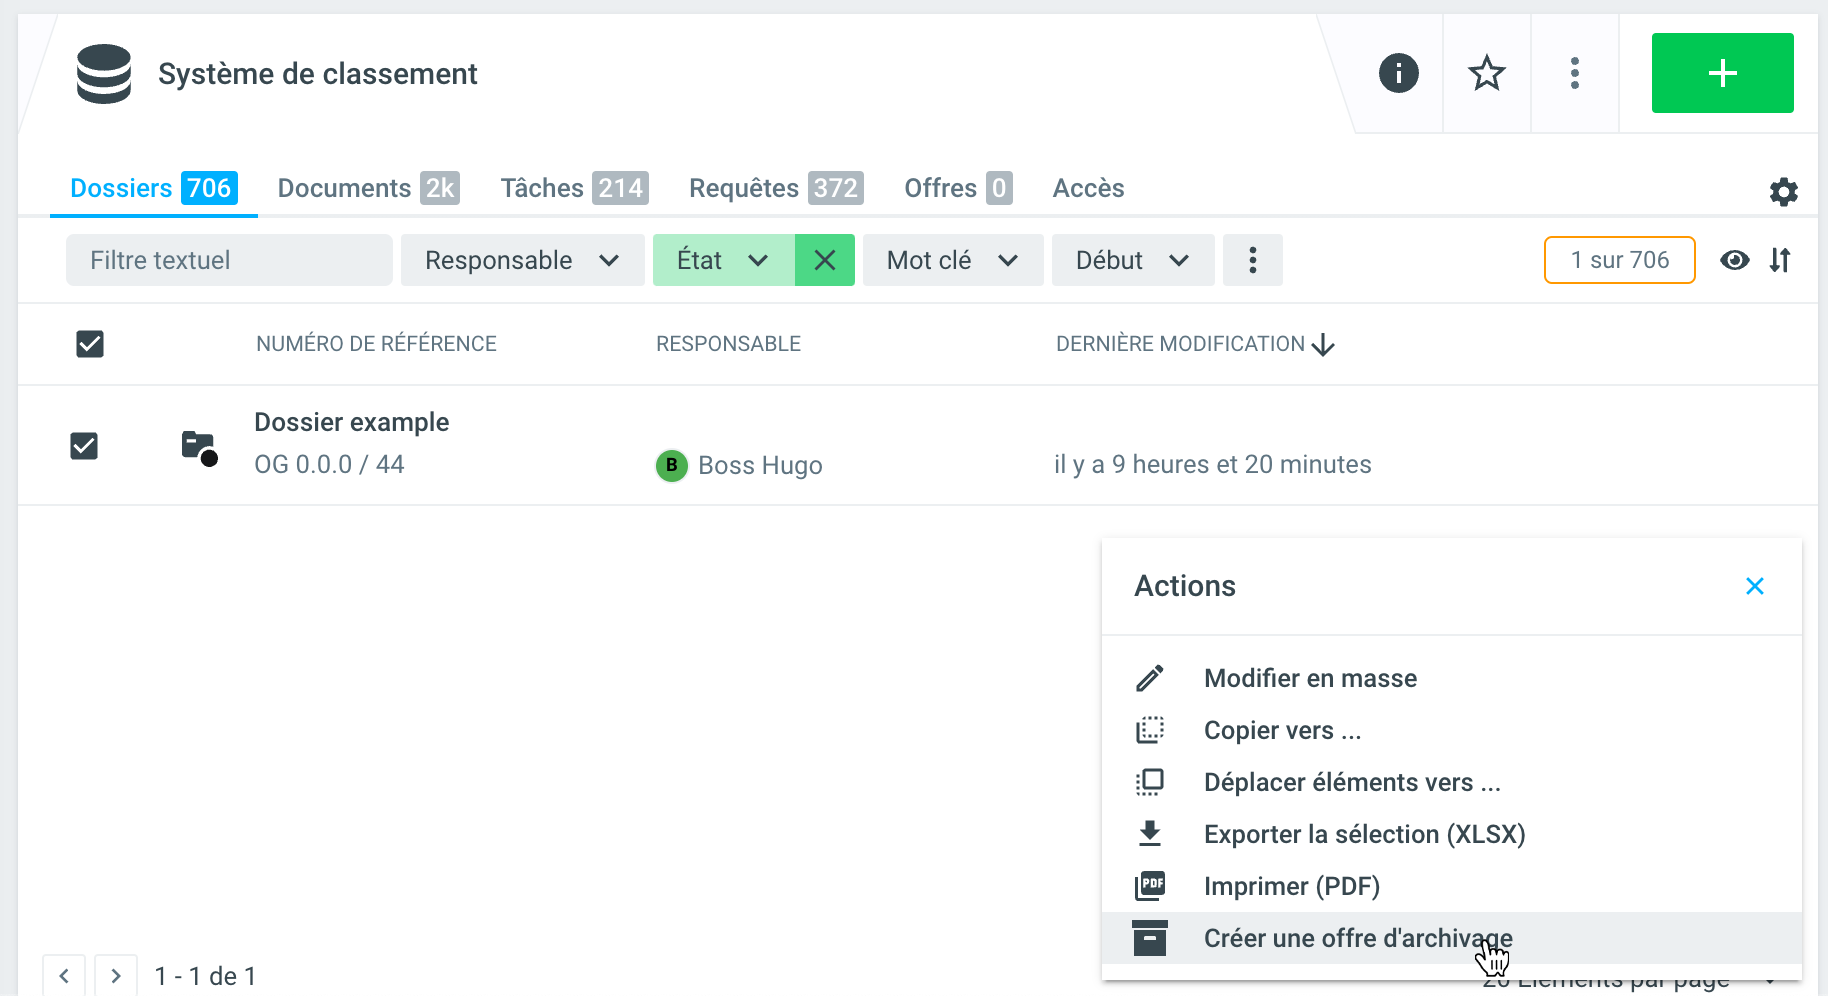Expand the Mot clé filter dropdown
The image size is (1828, 996).
pyautogui.click(x=952, y=260)
